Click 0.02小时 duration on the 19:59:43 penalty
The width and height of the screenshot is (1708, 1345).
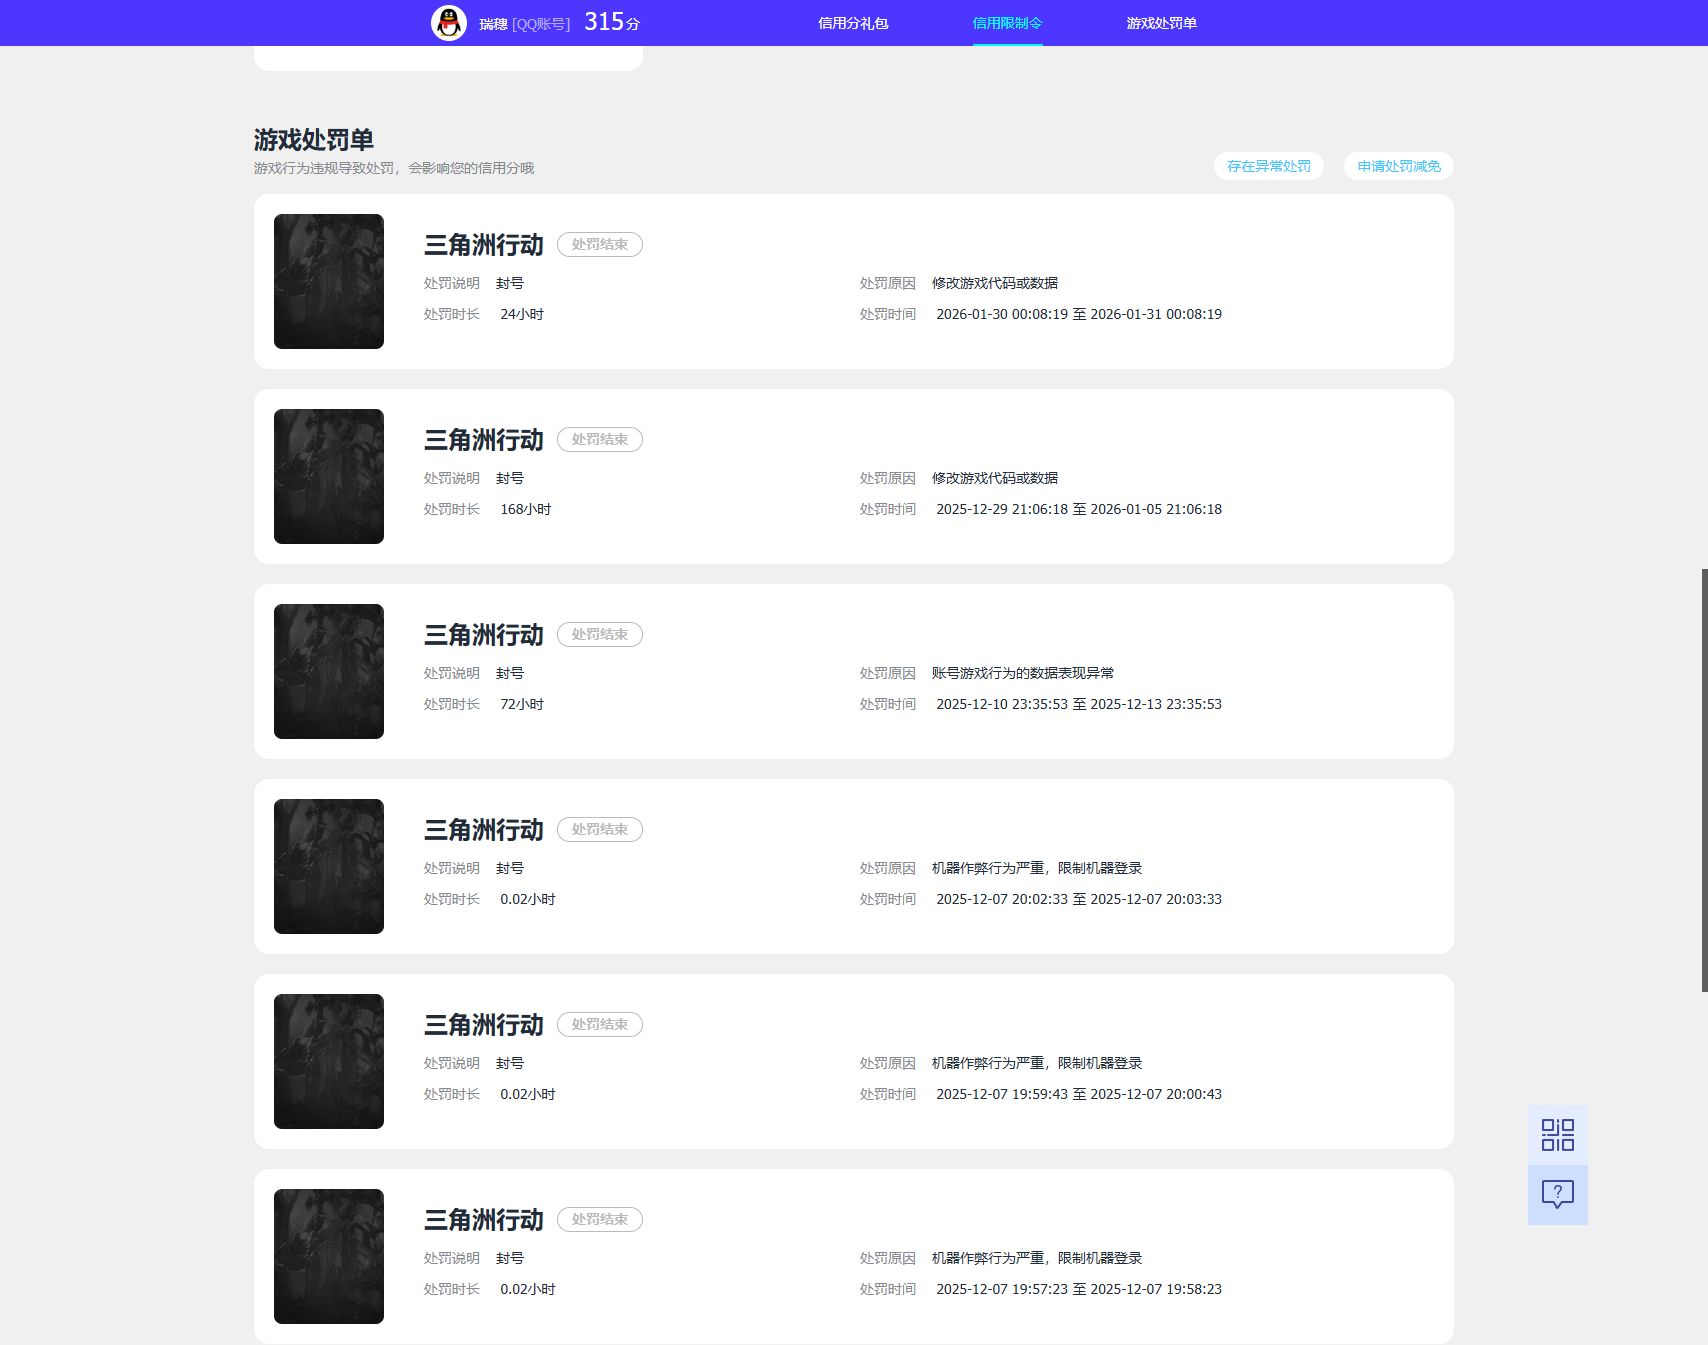(x=528, y=1094)
